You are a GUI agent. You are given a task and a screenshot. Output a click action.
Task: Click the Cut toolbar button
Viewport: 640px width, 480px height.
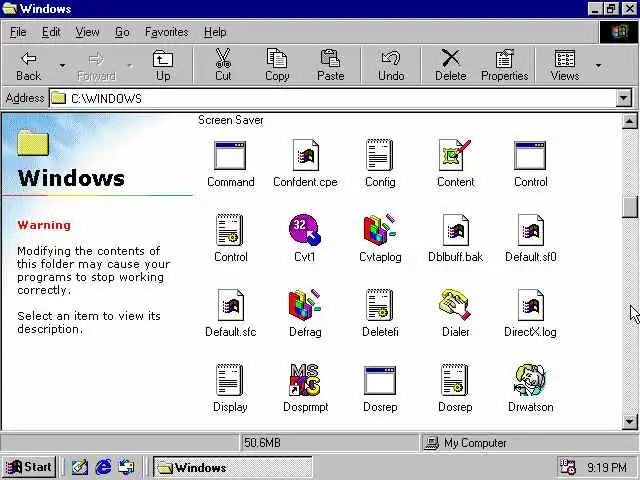[x=223, y=64]
